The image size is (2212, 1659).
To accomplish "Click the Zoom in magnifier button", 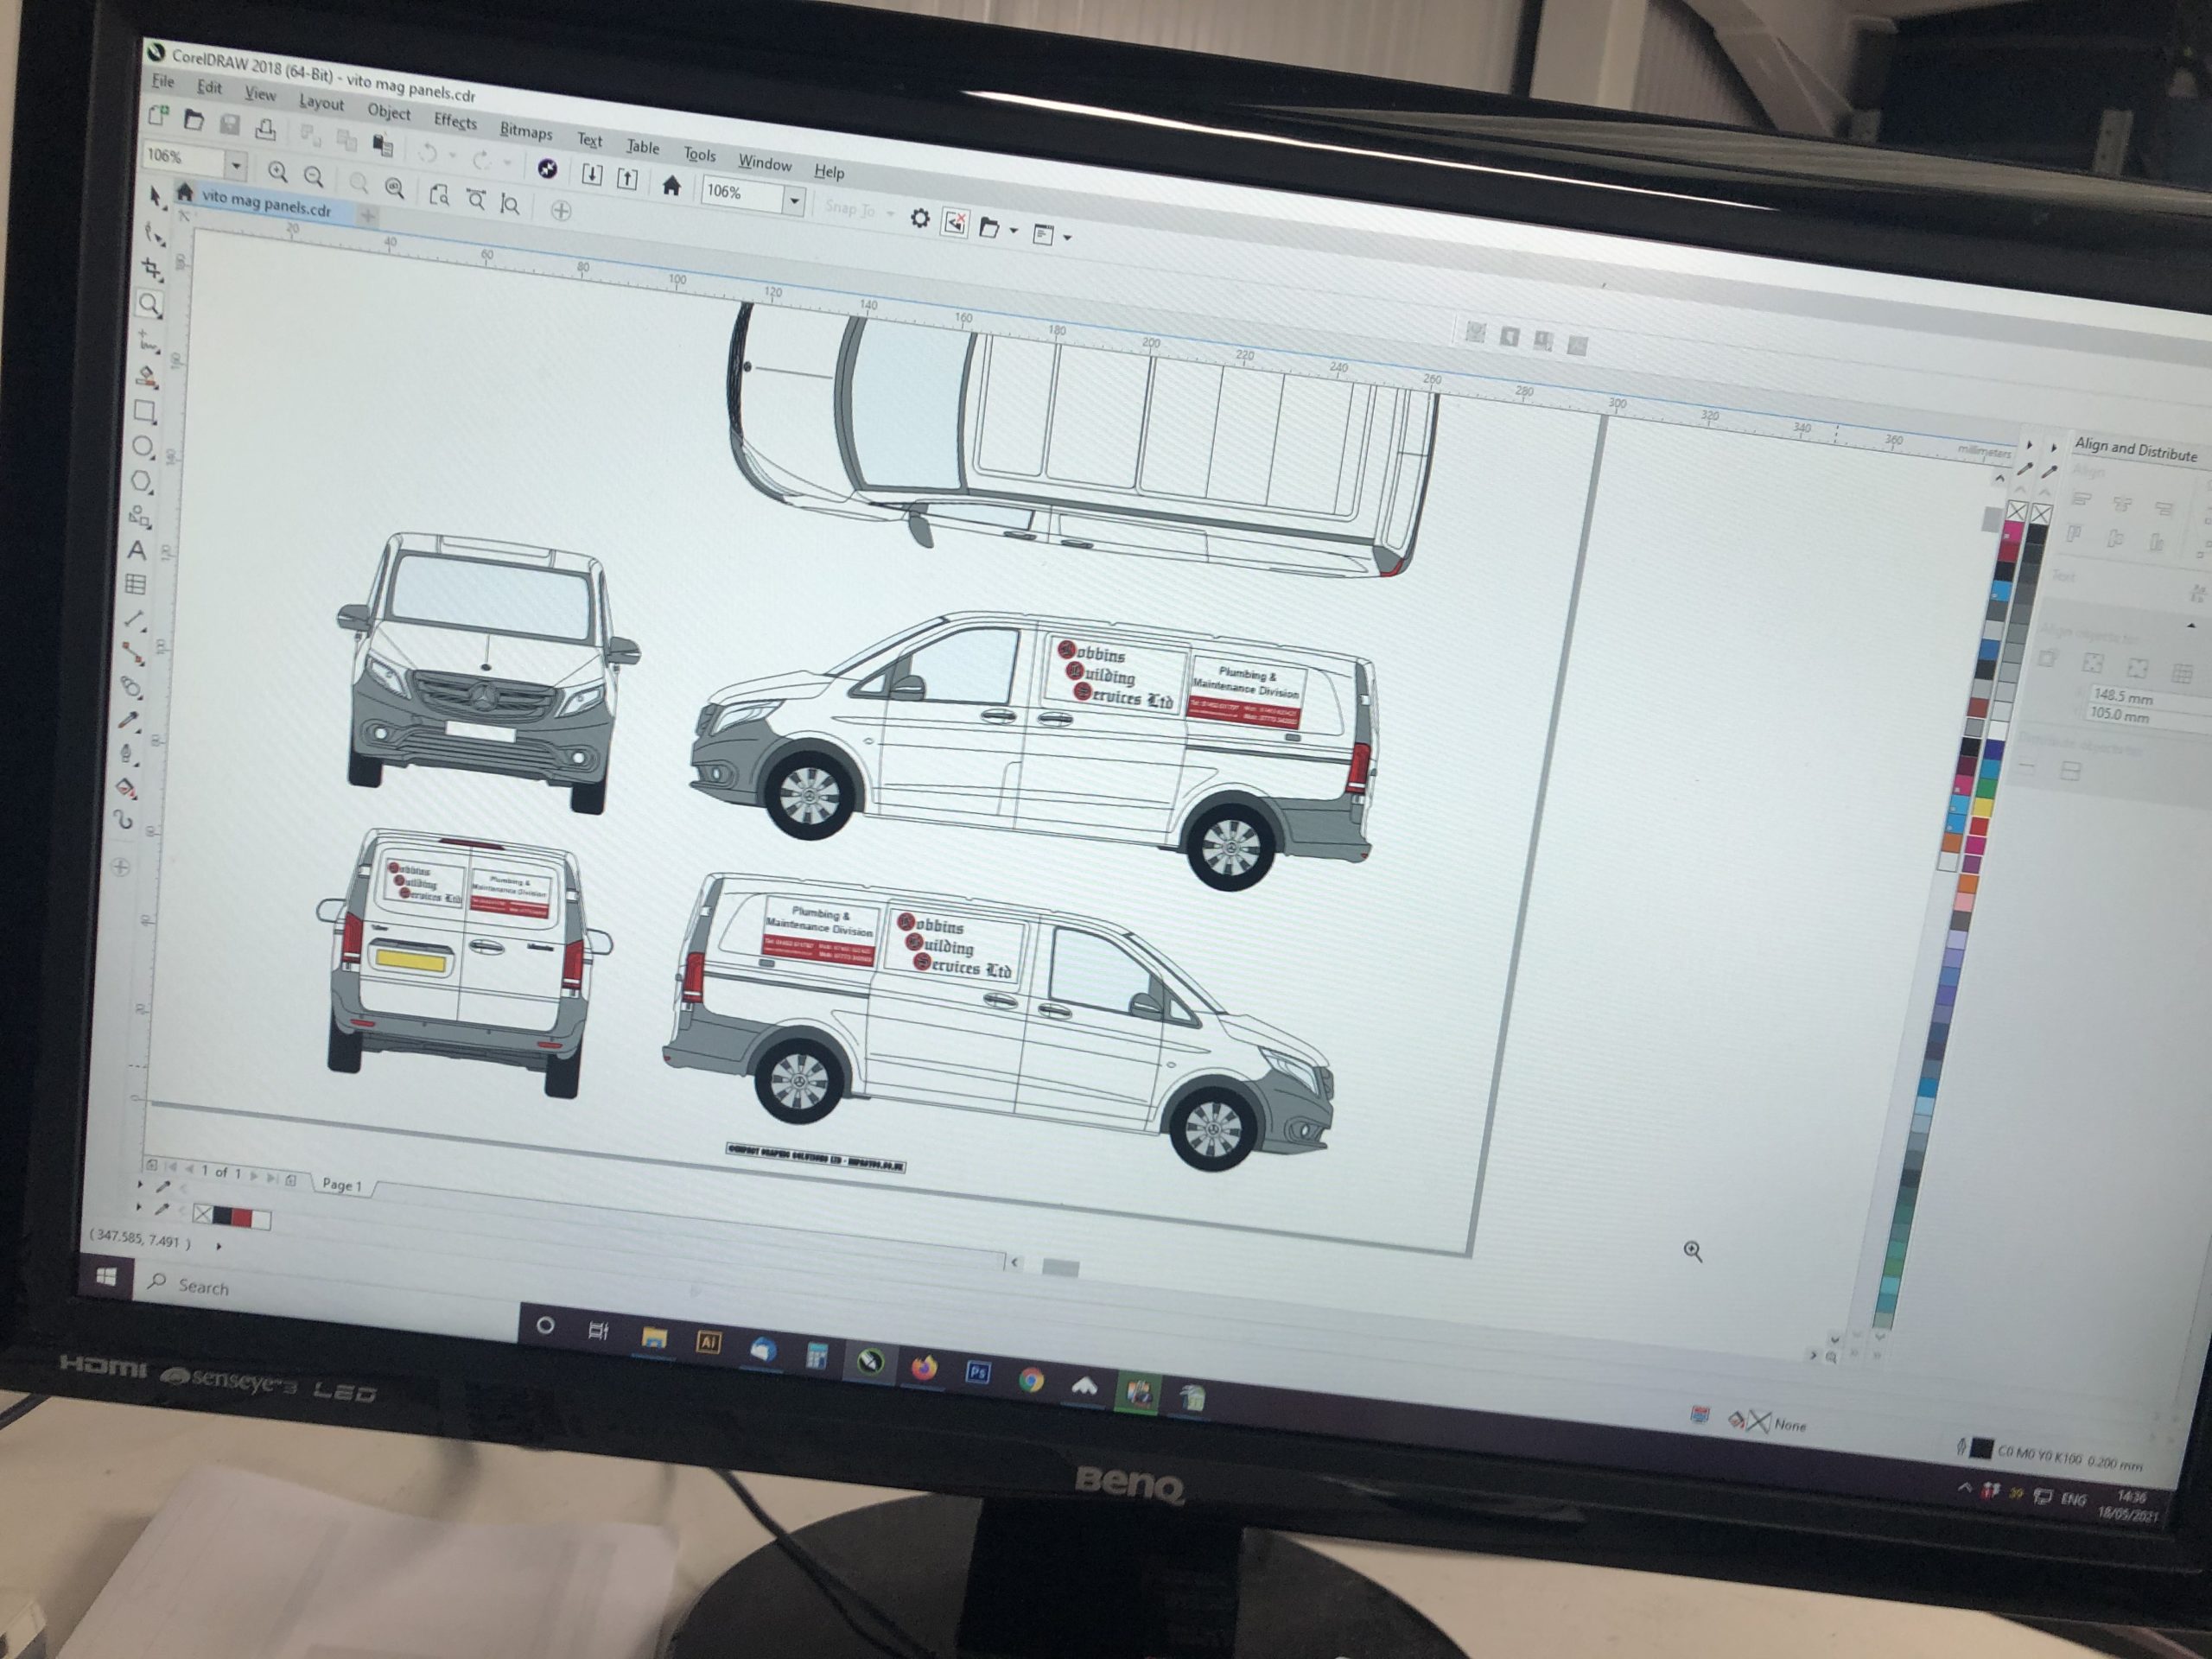I will point(278,172).
